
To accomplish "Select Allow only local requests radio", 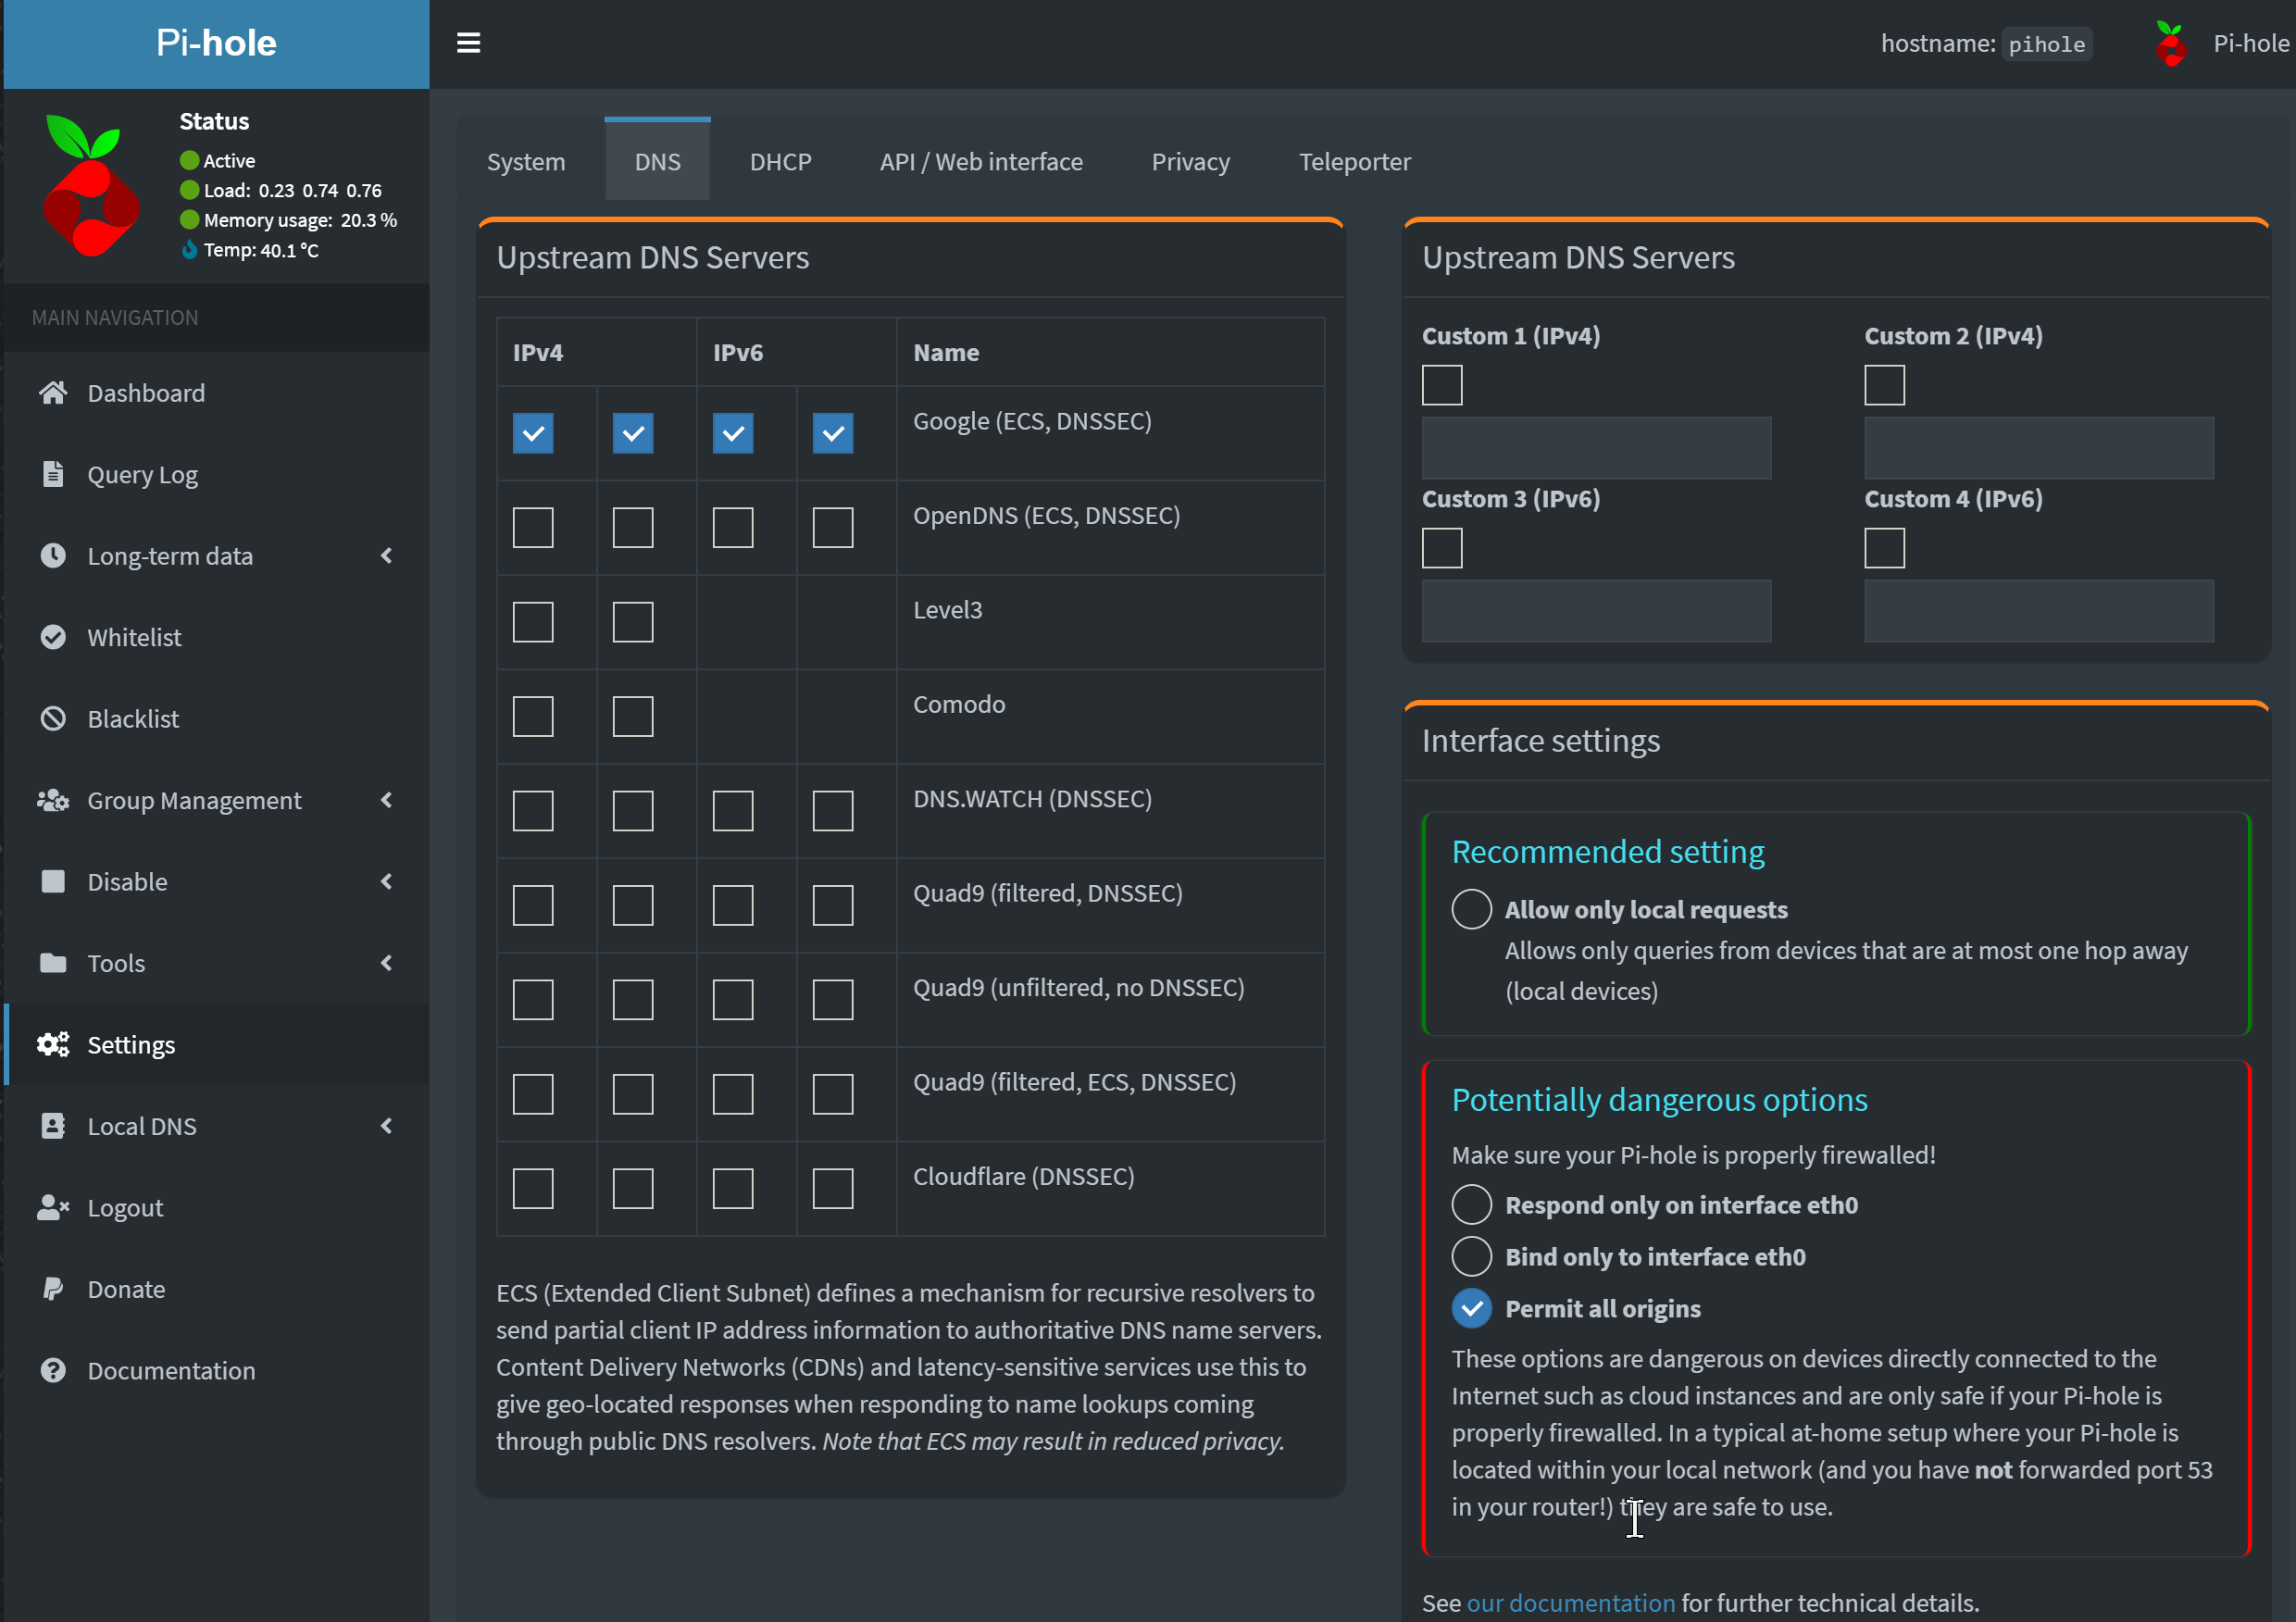I will (1471, 909).
